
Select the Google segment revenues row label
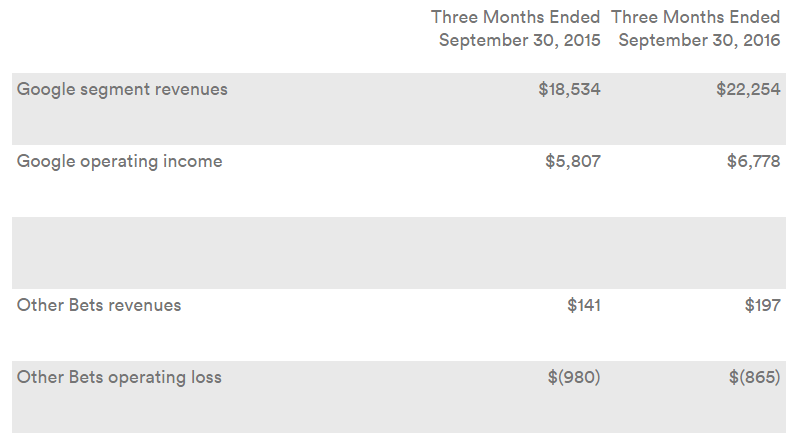point(122,90)
